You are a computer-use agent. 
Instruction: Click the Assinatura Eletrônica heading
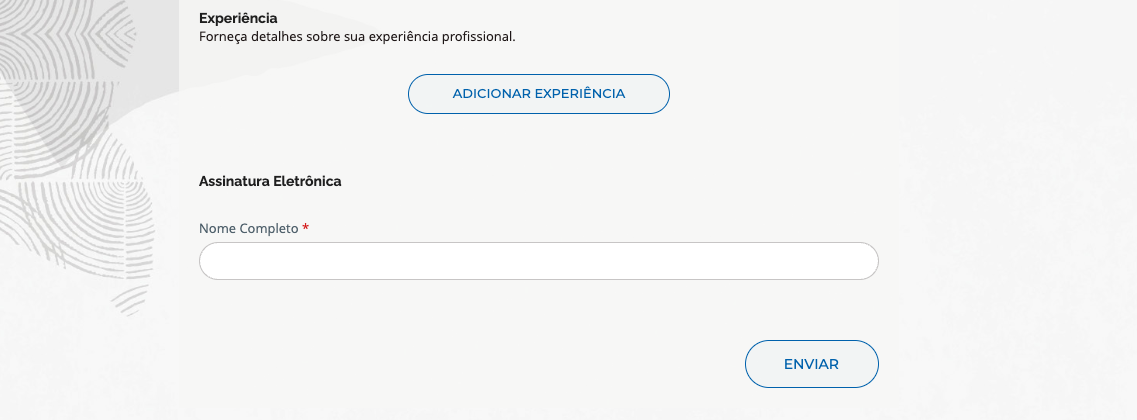pos(270,182)
